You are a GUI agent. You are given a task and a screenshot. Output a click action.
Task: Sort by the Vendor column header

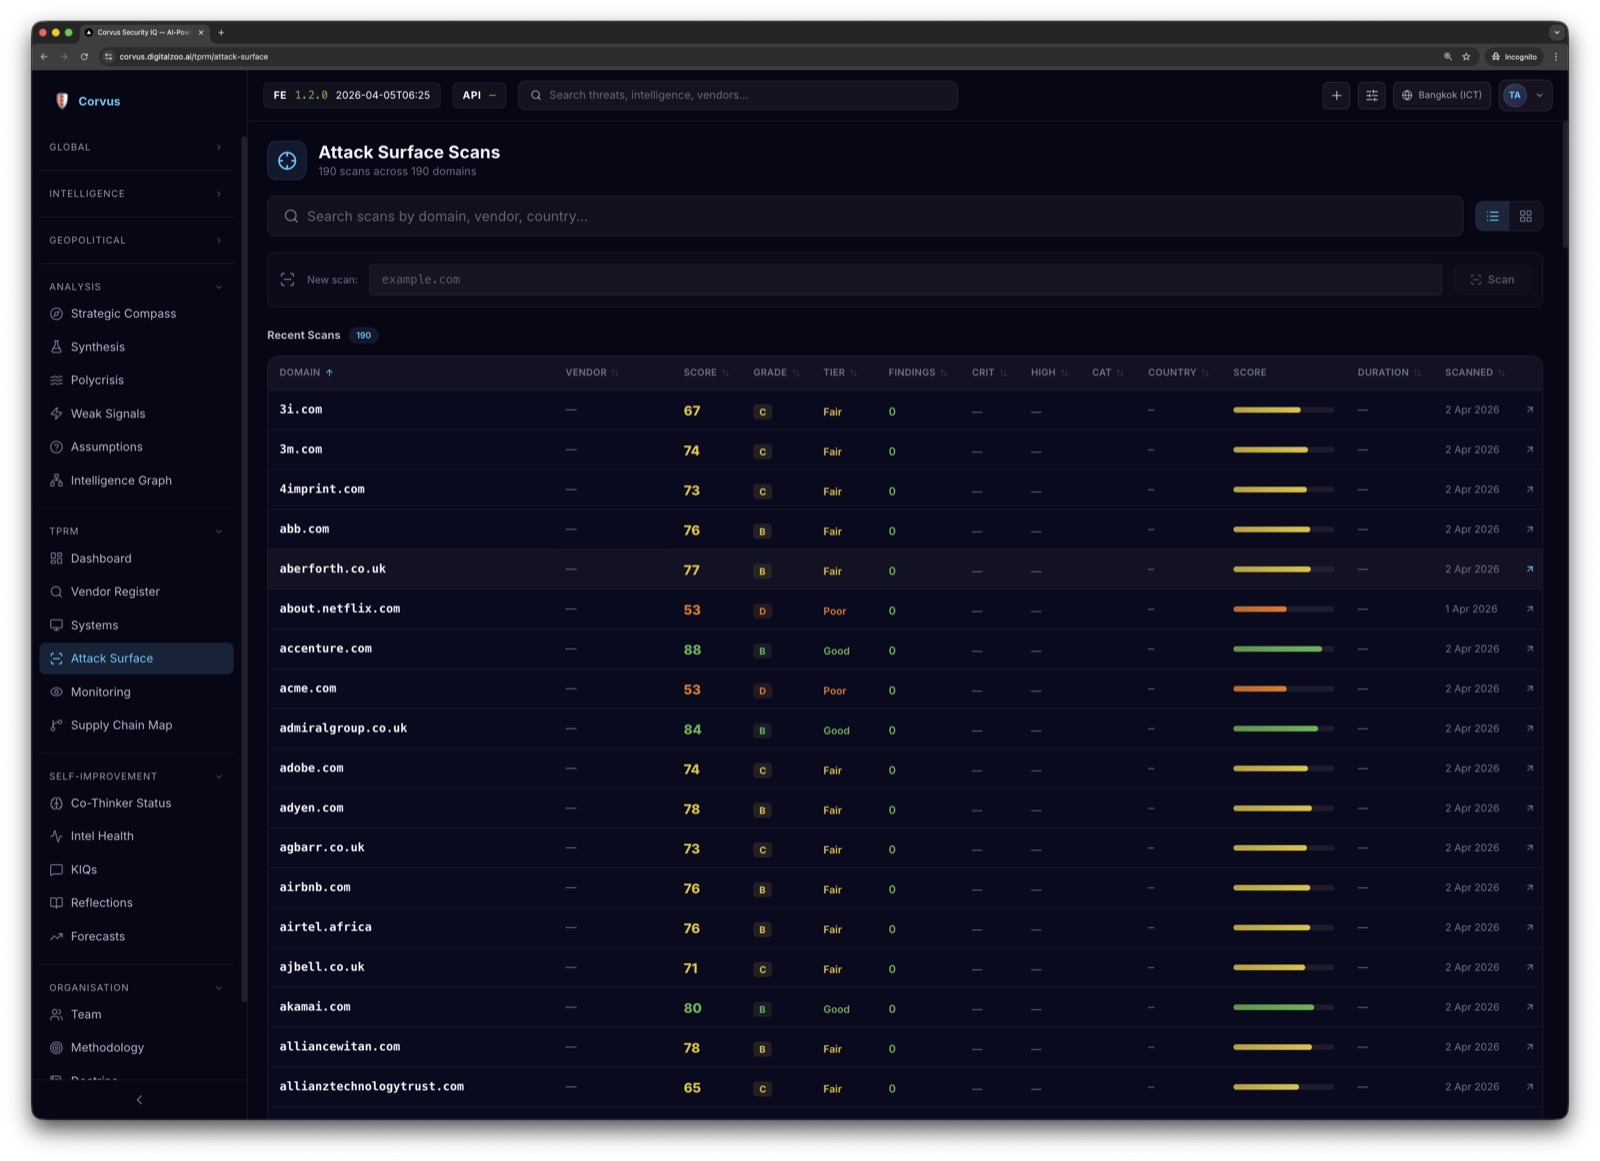[x=592, y=372]
